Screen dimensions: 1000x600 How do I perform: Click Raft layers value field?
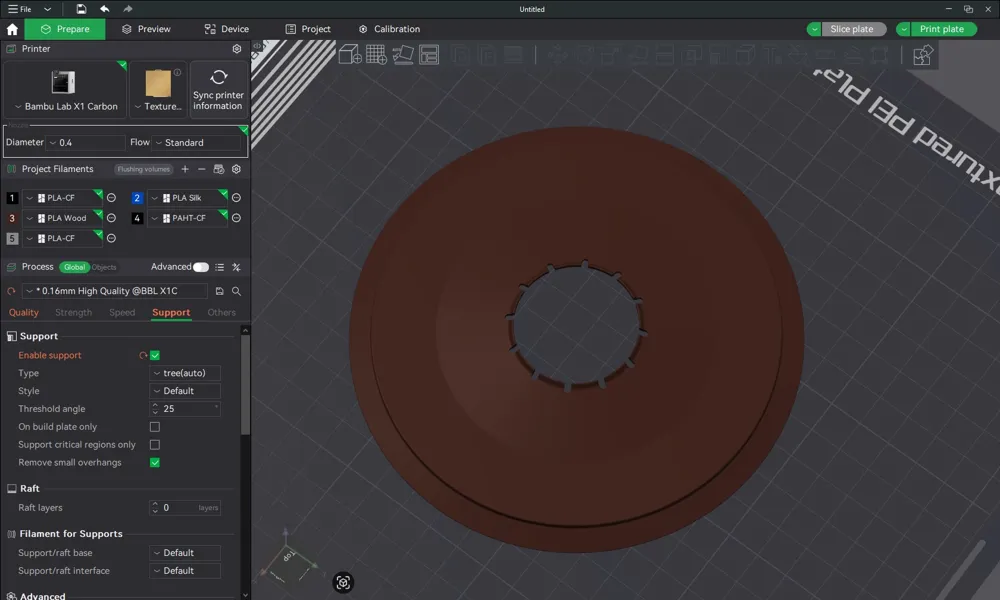click(x=185, y=508)
